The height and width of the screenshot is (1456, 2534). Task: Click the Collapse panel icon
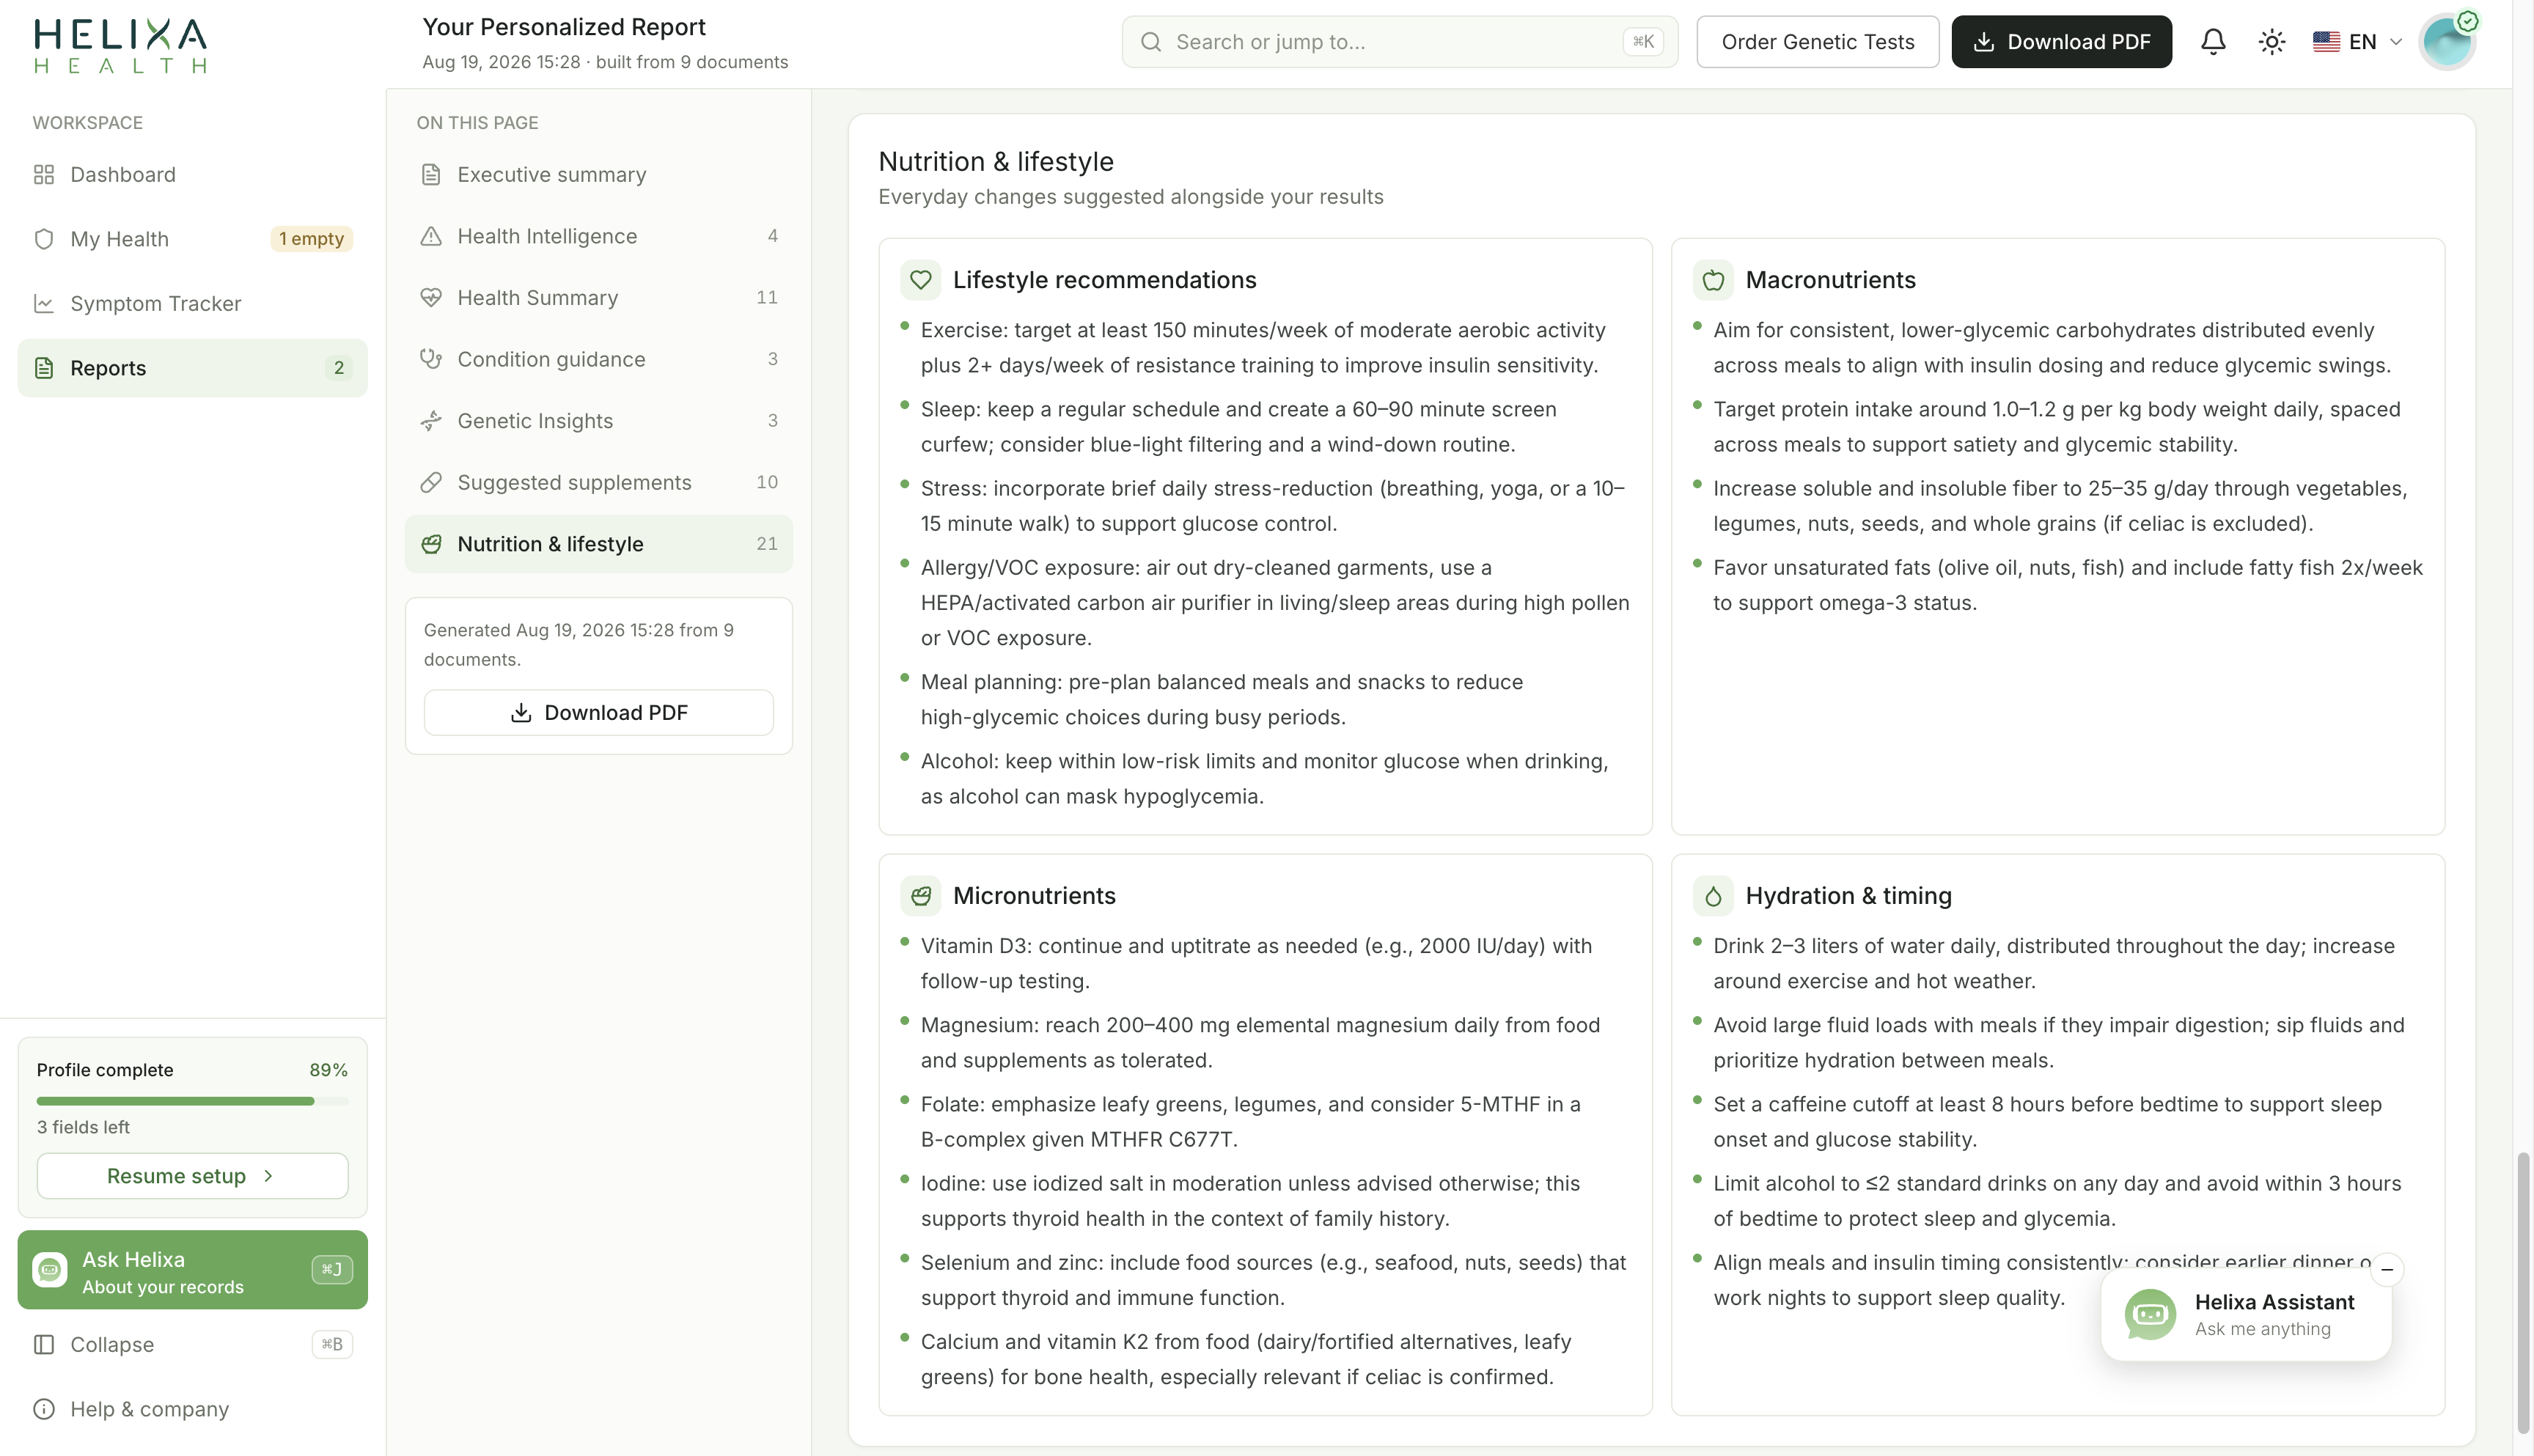pos(44,1345)
